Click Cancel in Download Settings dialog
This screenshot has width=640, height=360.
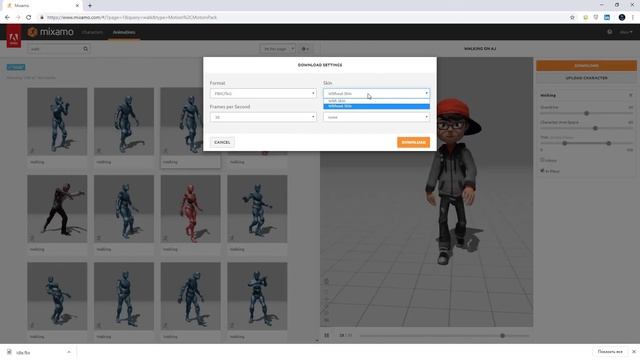(222, 142)
